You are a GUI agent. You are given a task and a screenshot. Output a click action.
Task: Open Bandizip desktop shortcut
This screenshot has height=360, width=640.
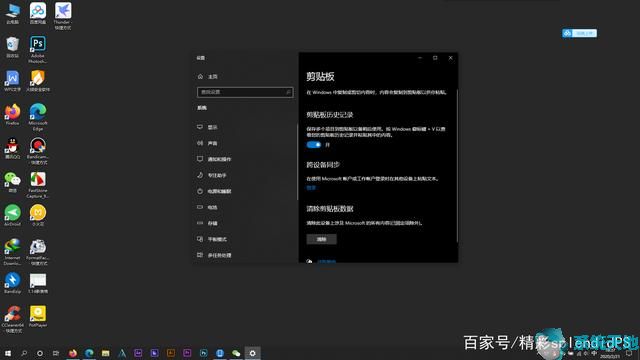coord(13,283)
